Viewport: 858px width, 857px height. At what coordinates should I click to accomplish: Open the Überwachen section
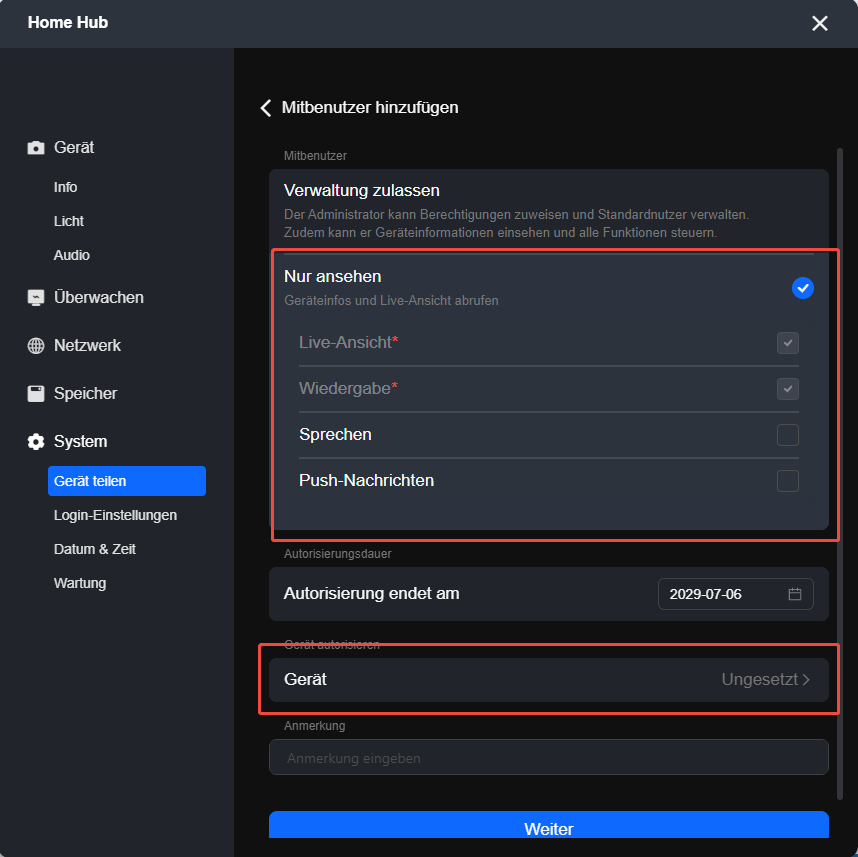pyautogui.click(x=99, y=298)
